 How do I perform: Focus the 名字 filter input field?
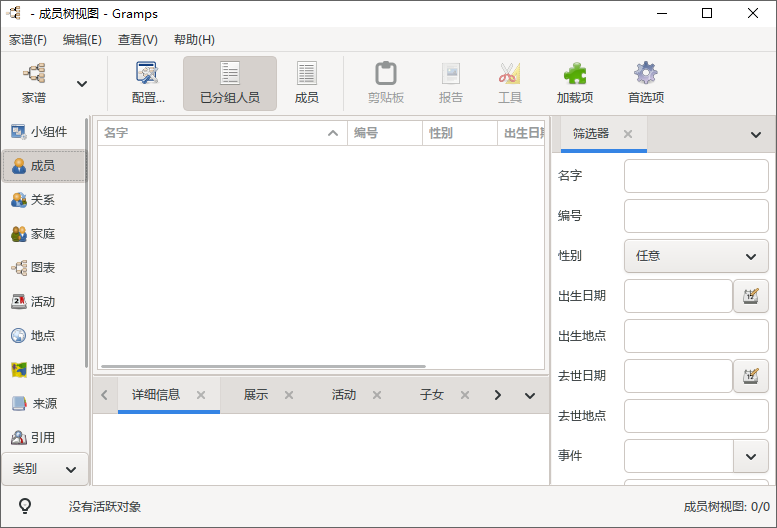coord(696,176)
